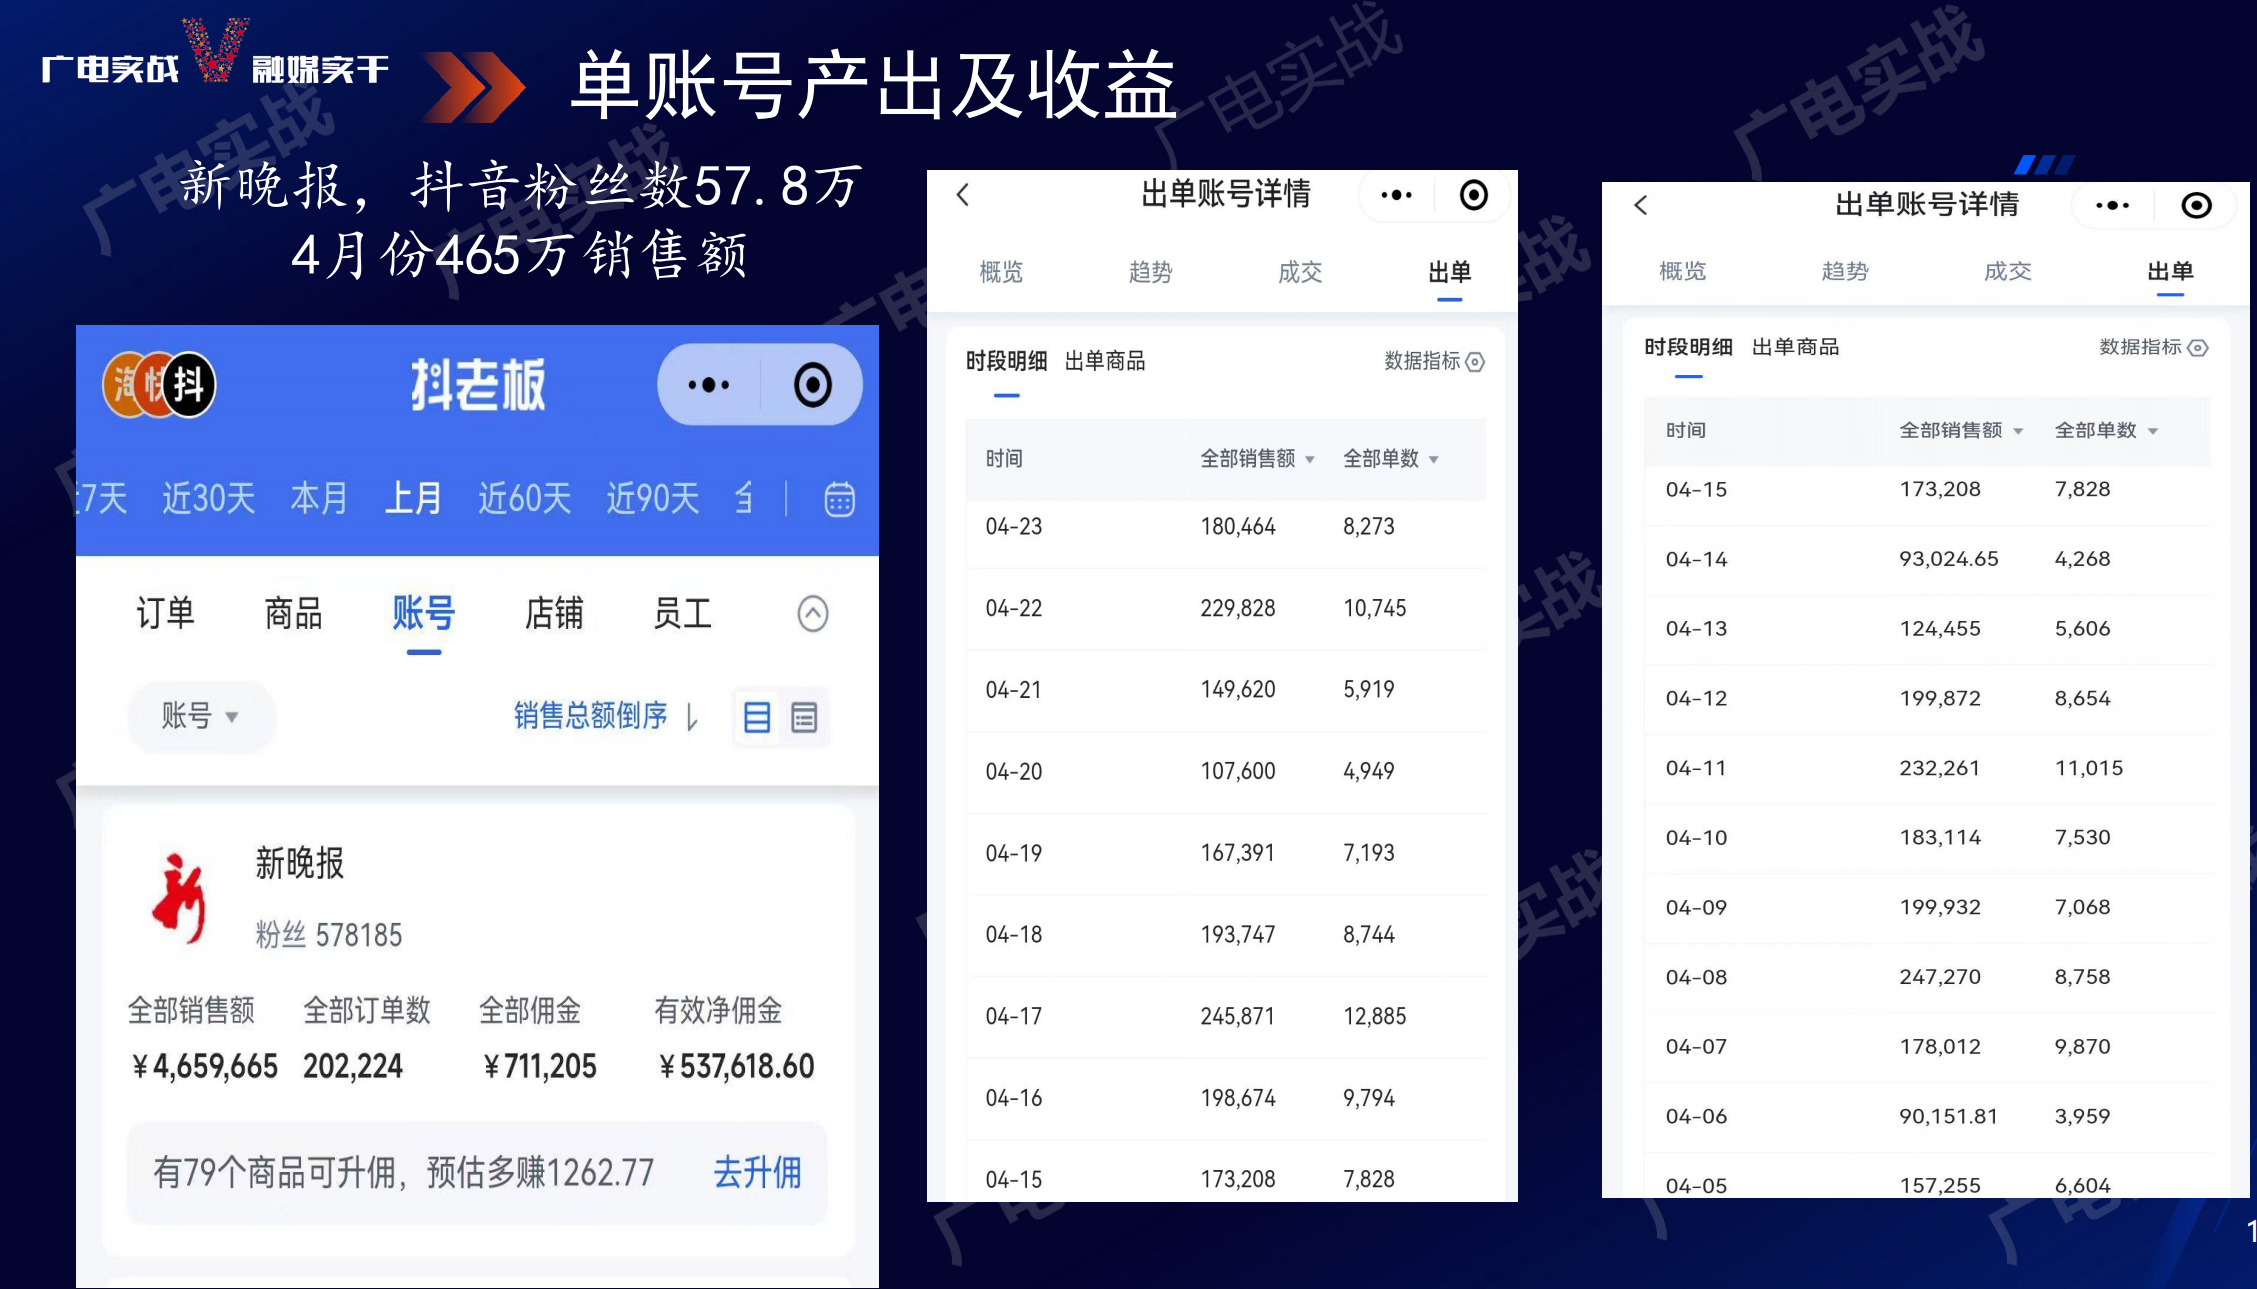Sort by 全部销售额 in middle panel
Screen dimensions: 2257x1289
pos(1257,459)
